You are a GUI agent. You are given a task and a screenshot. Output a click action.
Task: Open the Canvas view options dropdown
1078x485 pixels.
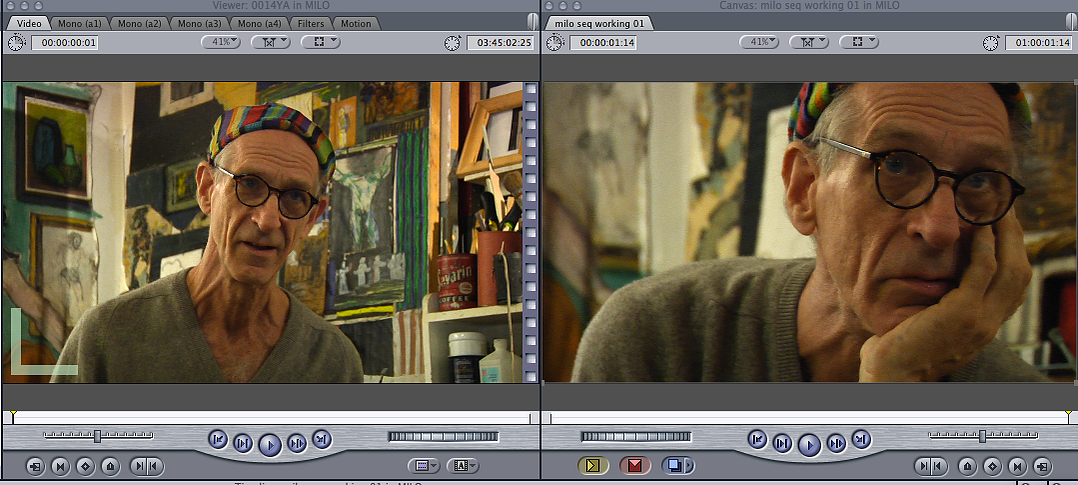859,42
